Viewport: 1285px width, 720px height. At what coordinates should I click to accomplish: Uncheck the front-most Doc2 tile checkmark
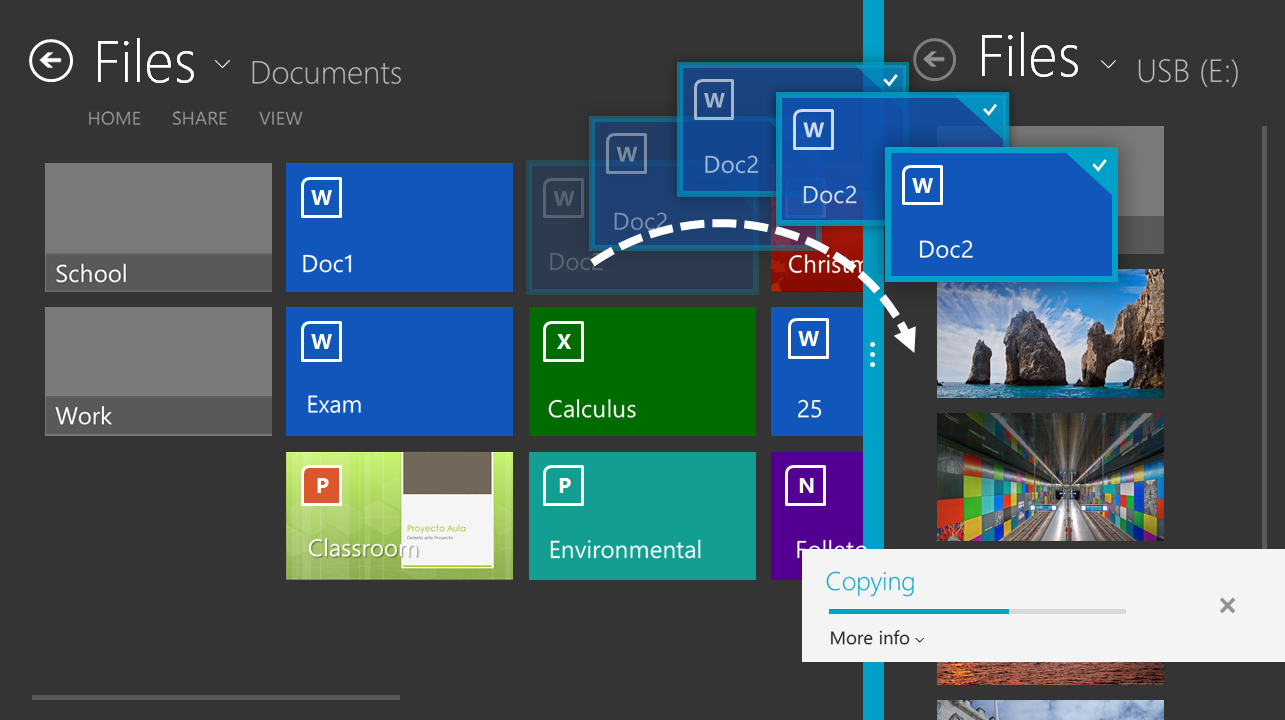pos(1100,165)
